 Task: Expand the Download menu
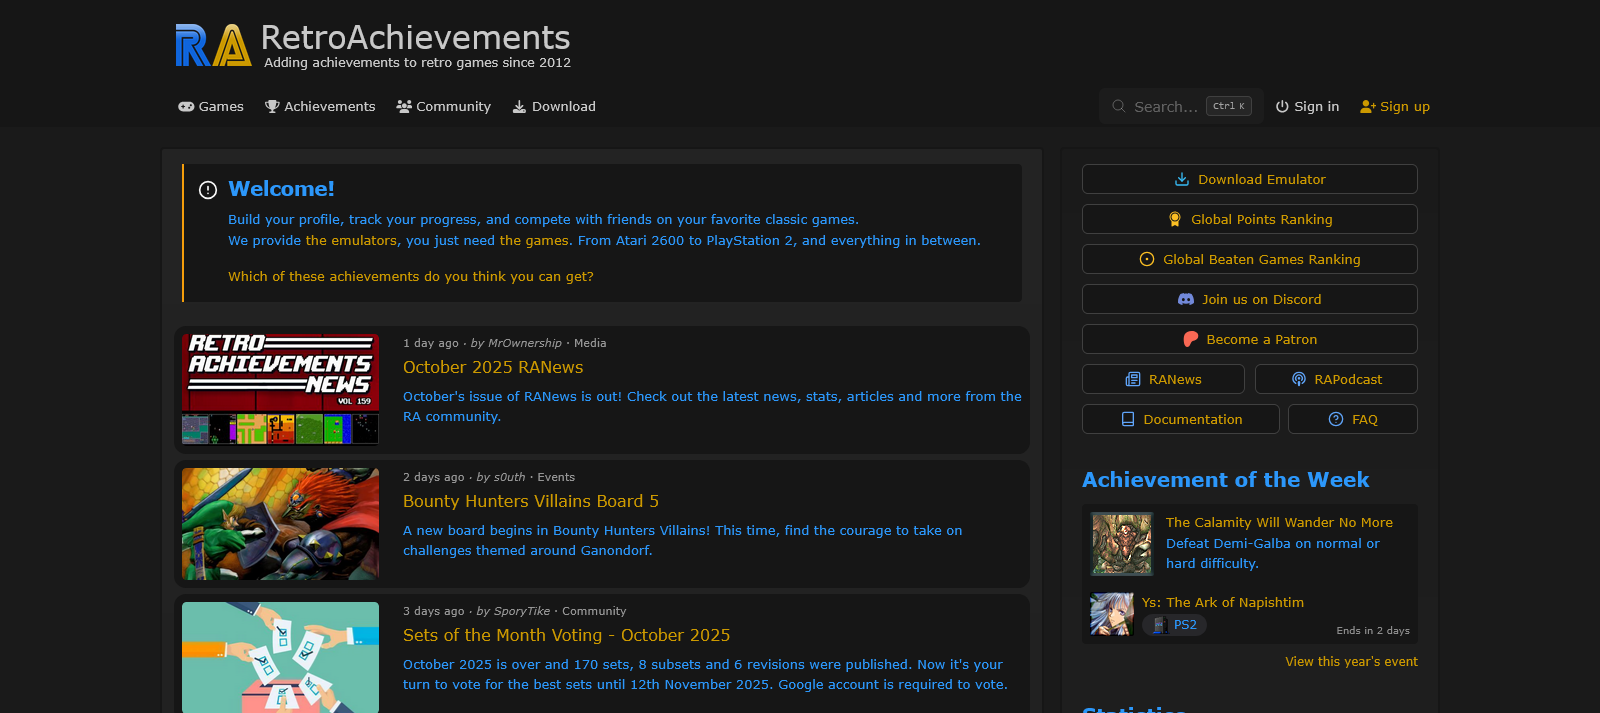554,107
